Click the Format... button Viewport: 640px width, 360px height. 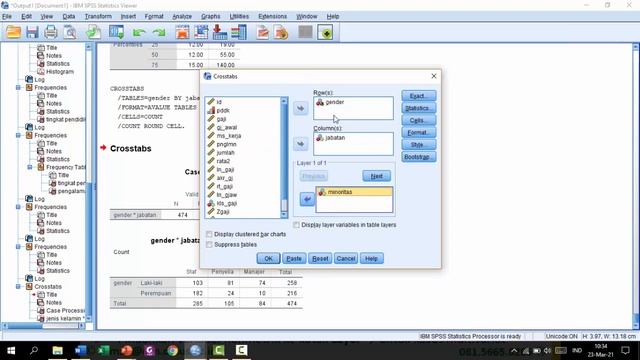(x=419, y=133)
